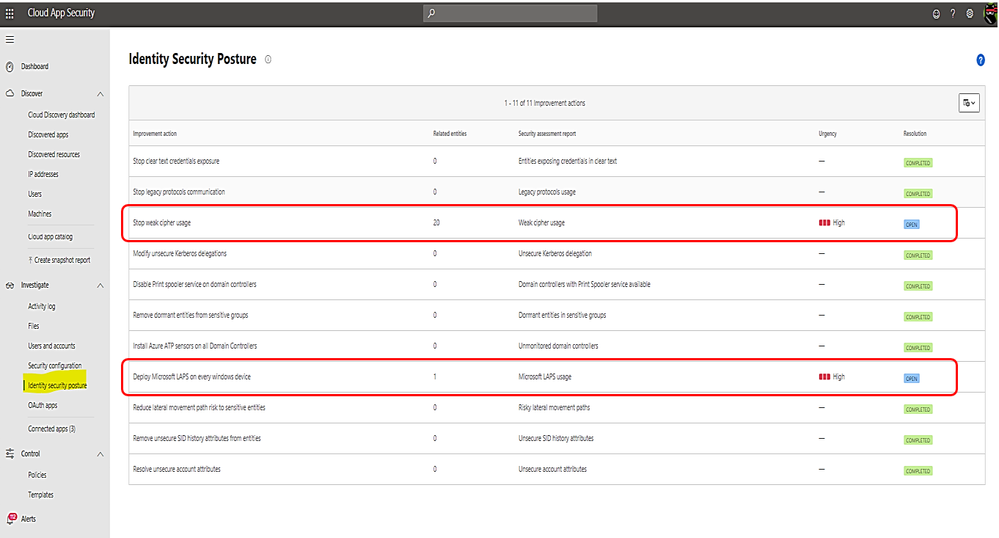This screenshot has width=999, height=538.
Task: Open the Alerts bell icon
Action: [x=11, y=518]
